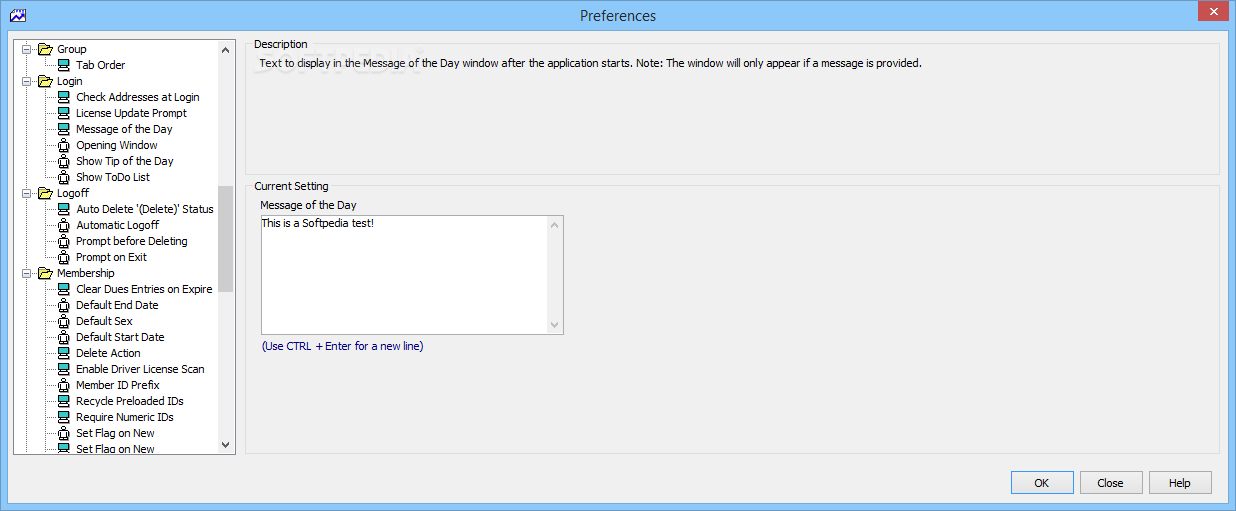The height and width of the screenshot is (511, 1236).
Task: Click the icon beside Clear Dues Entries on Expire
Action: (x=64, y=289)
